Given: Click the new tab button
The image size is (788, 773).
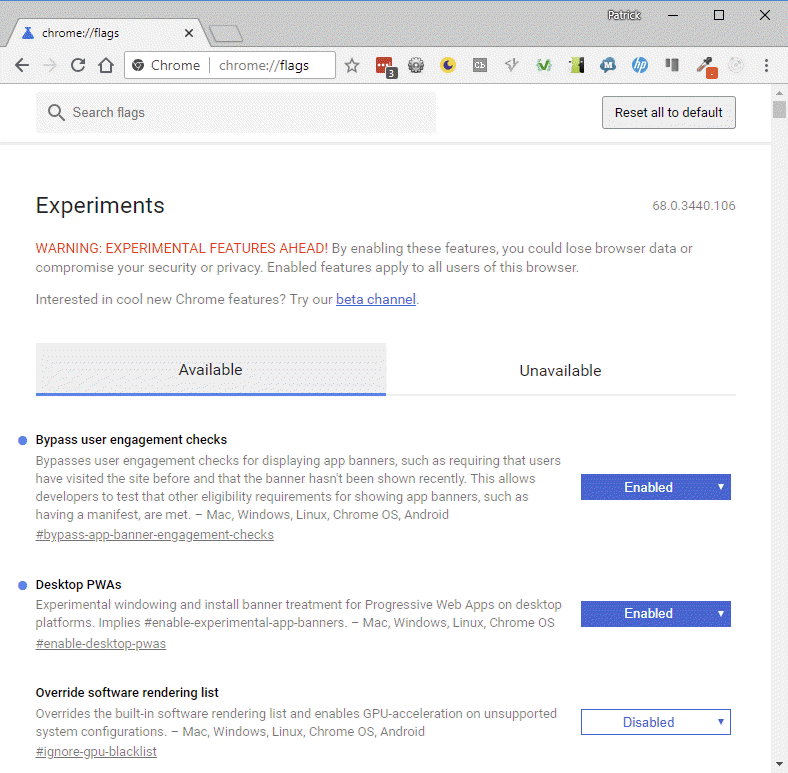Looking at the screenshot, I should coord(226,34).
